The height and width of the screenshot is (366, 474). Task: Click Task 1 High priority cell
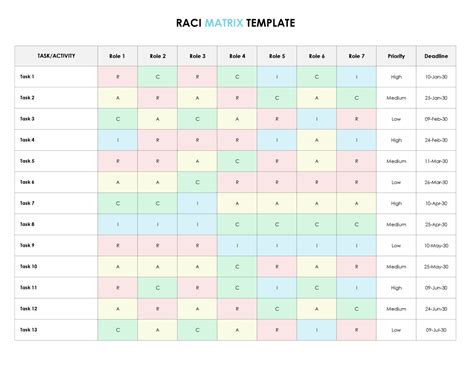pos(396,77)
